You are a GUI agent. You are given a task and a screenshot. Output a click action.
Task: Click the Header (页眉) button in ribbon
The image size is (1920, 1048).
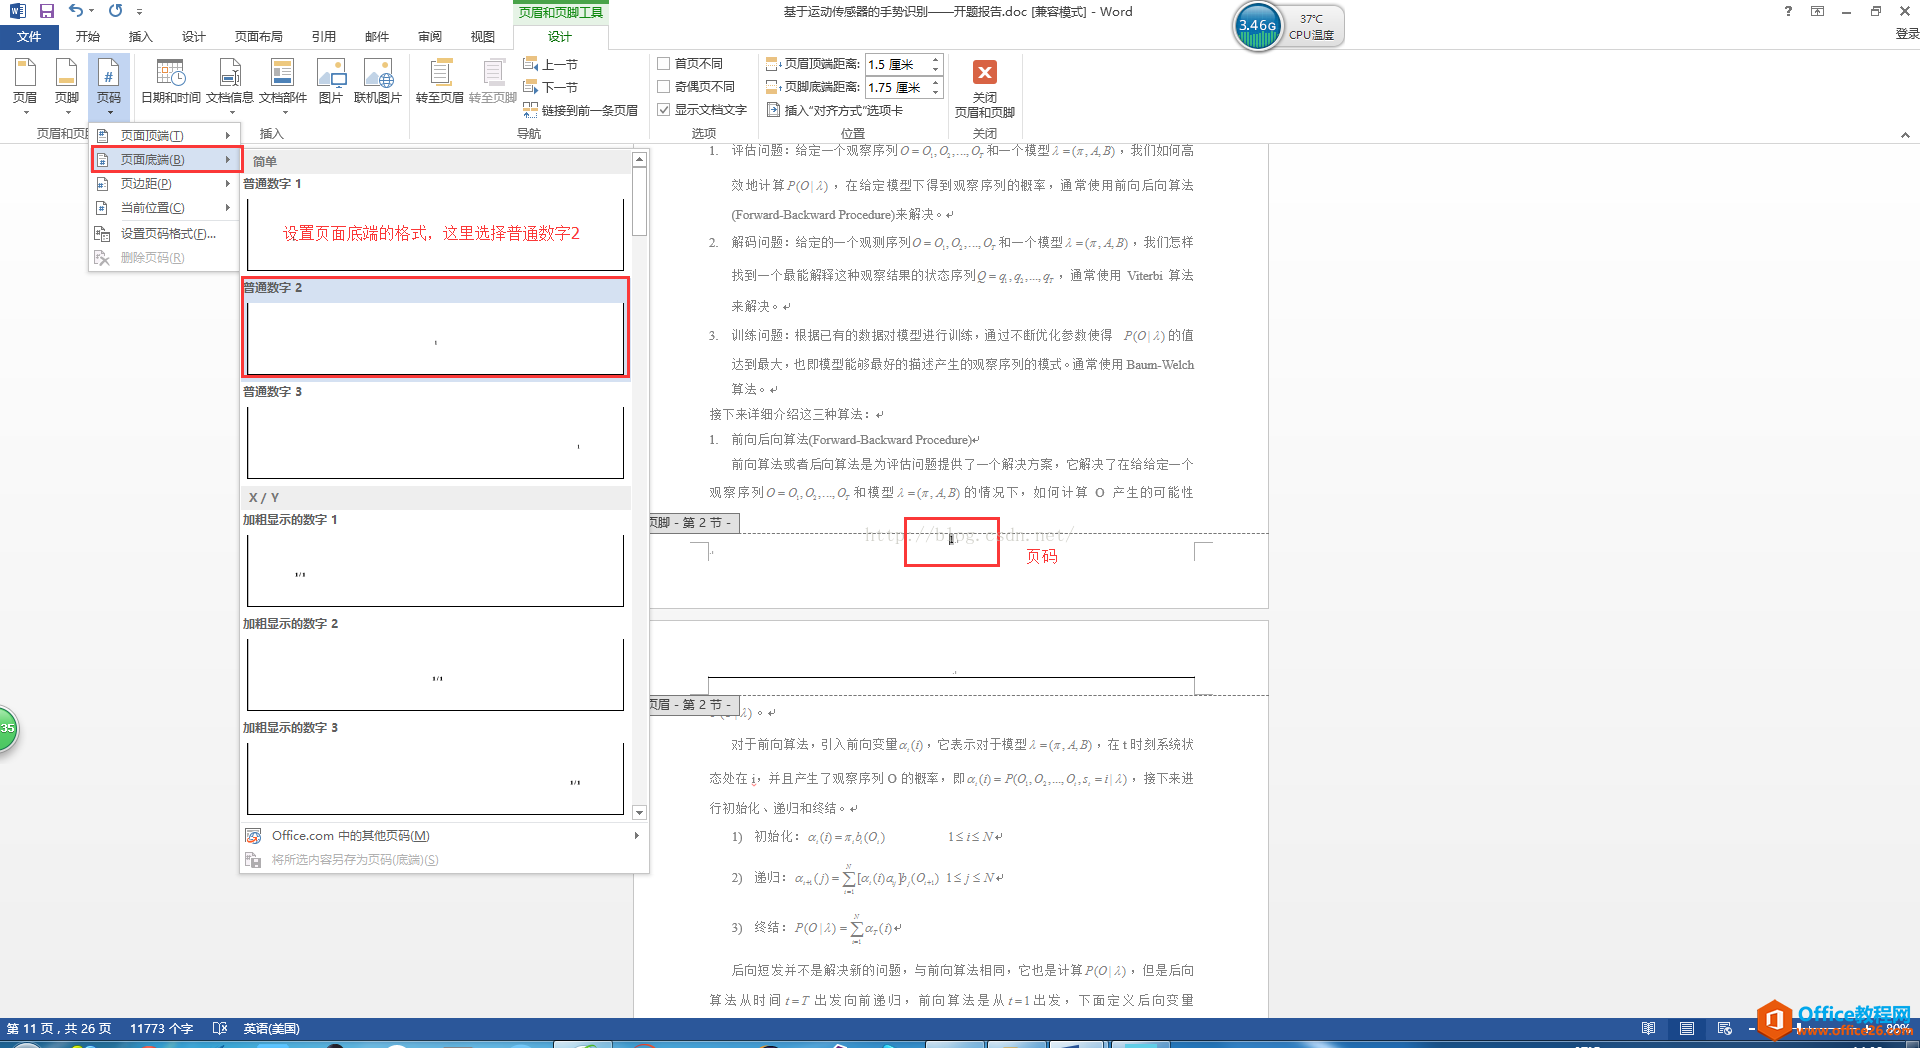(x=25, y=84)
